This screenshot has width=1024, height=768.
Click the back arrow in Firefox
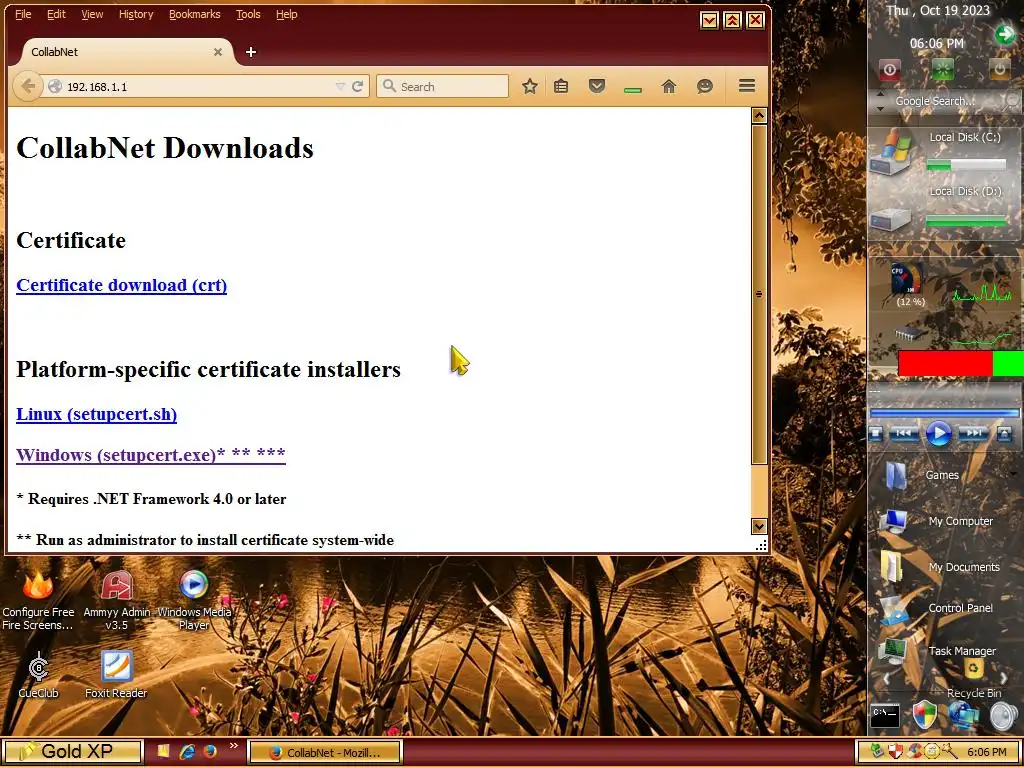(27, 86)
